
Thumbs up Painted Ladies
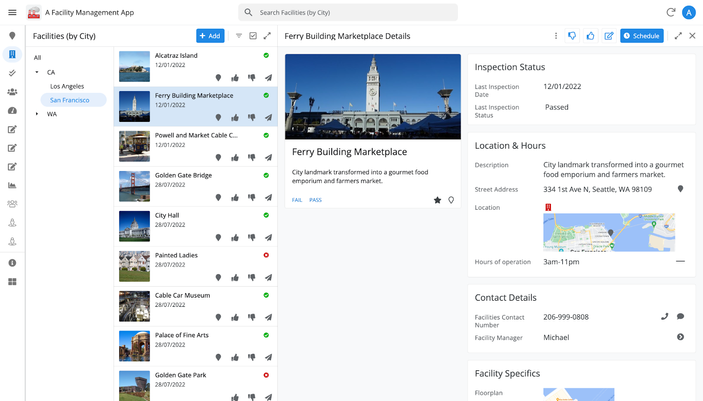coord(235,278)
